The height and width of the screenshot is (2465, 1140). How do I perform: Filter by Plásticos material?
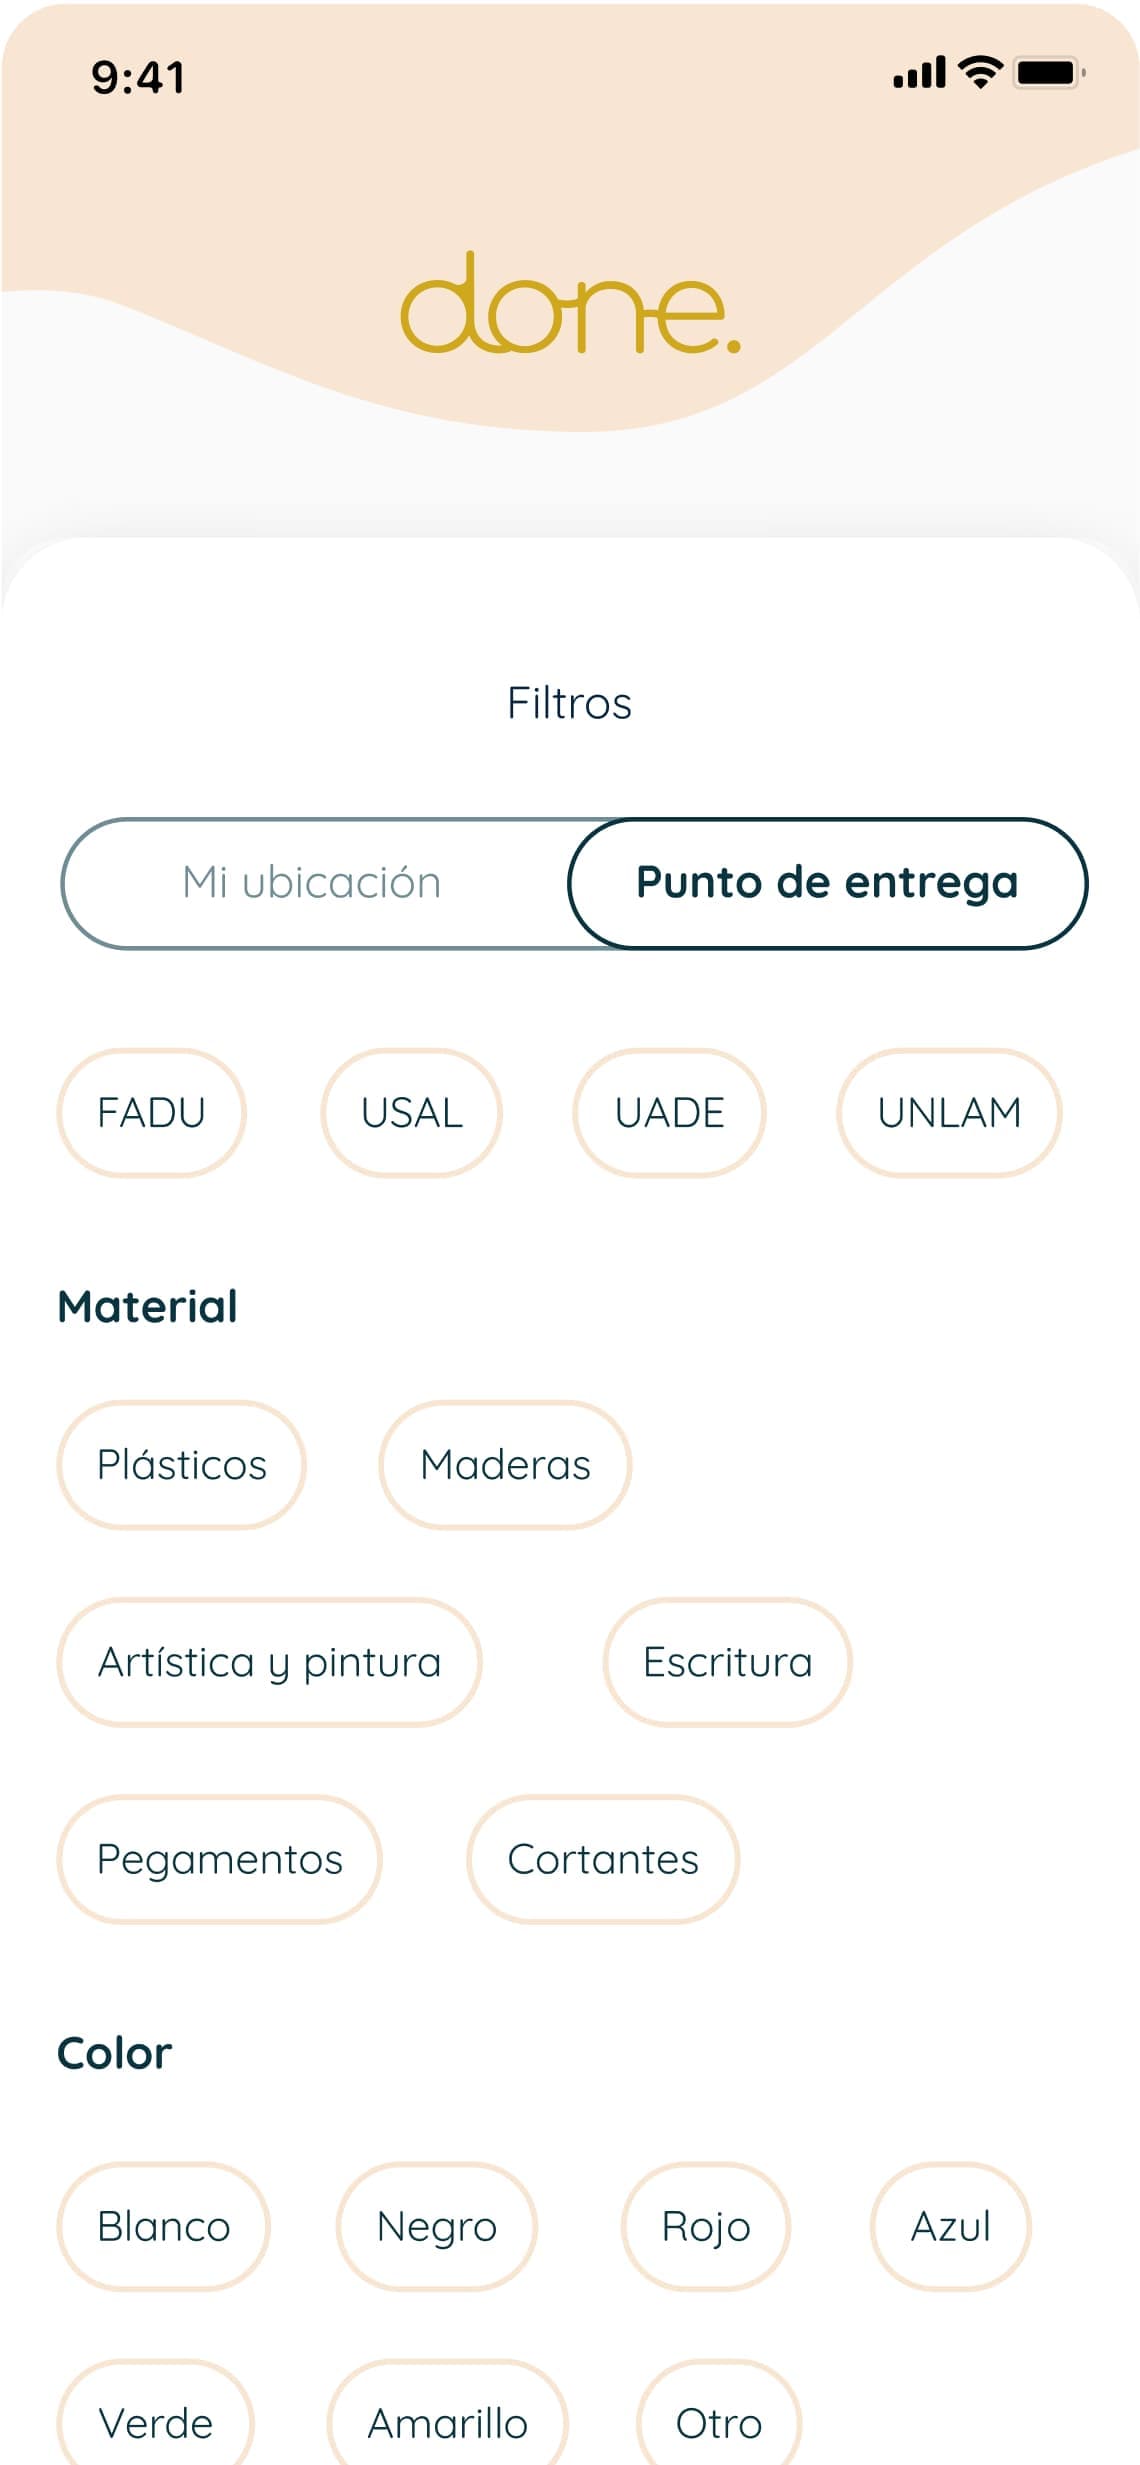(x=181, y=1465)
